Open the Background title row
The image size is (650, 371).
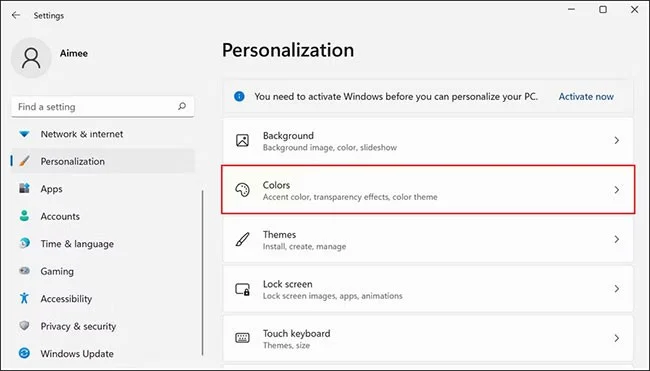[428, 141]
